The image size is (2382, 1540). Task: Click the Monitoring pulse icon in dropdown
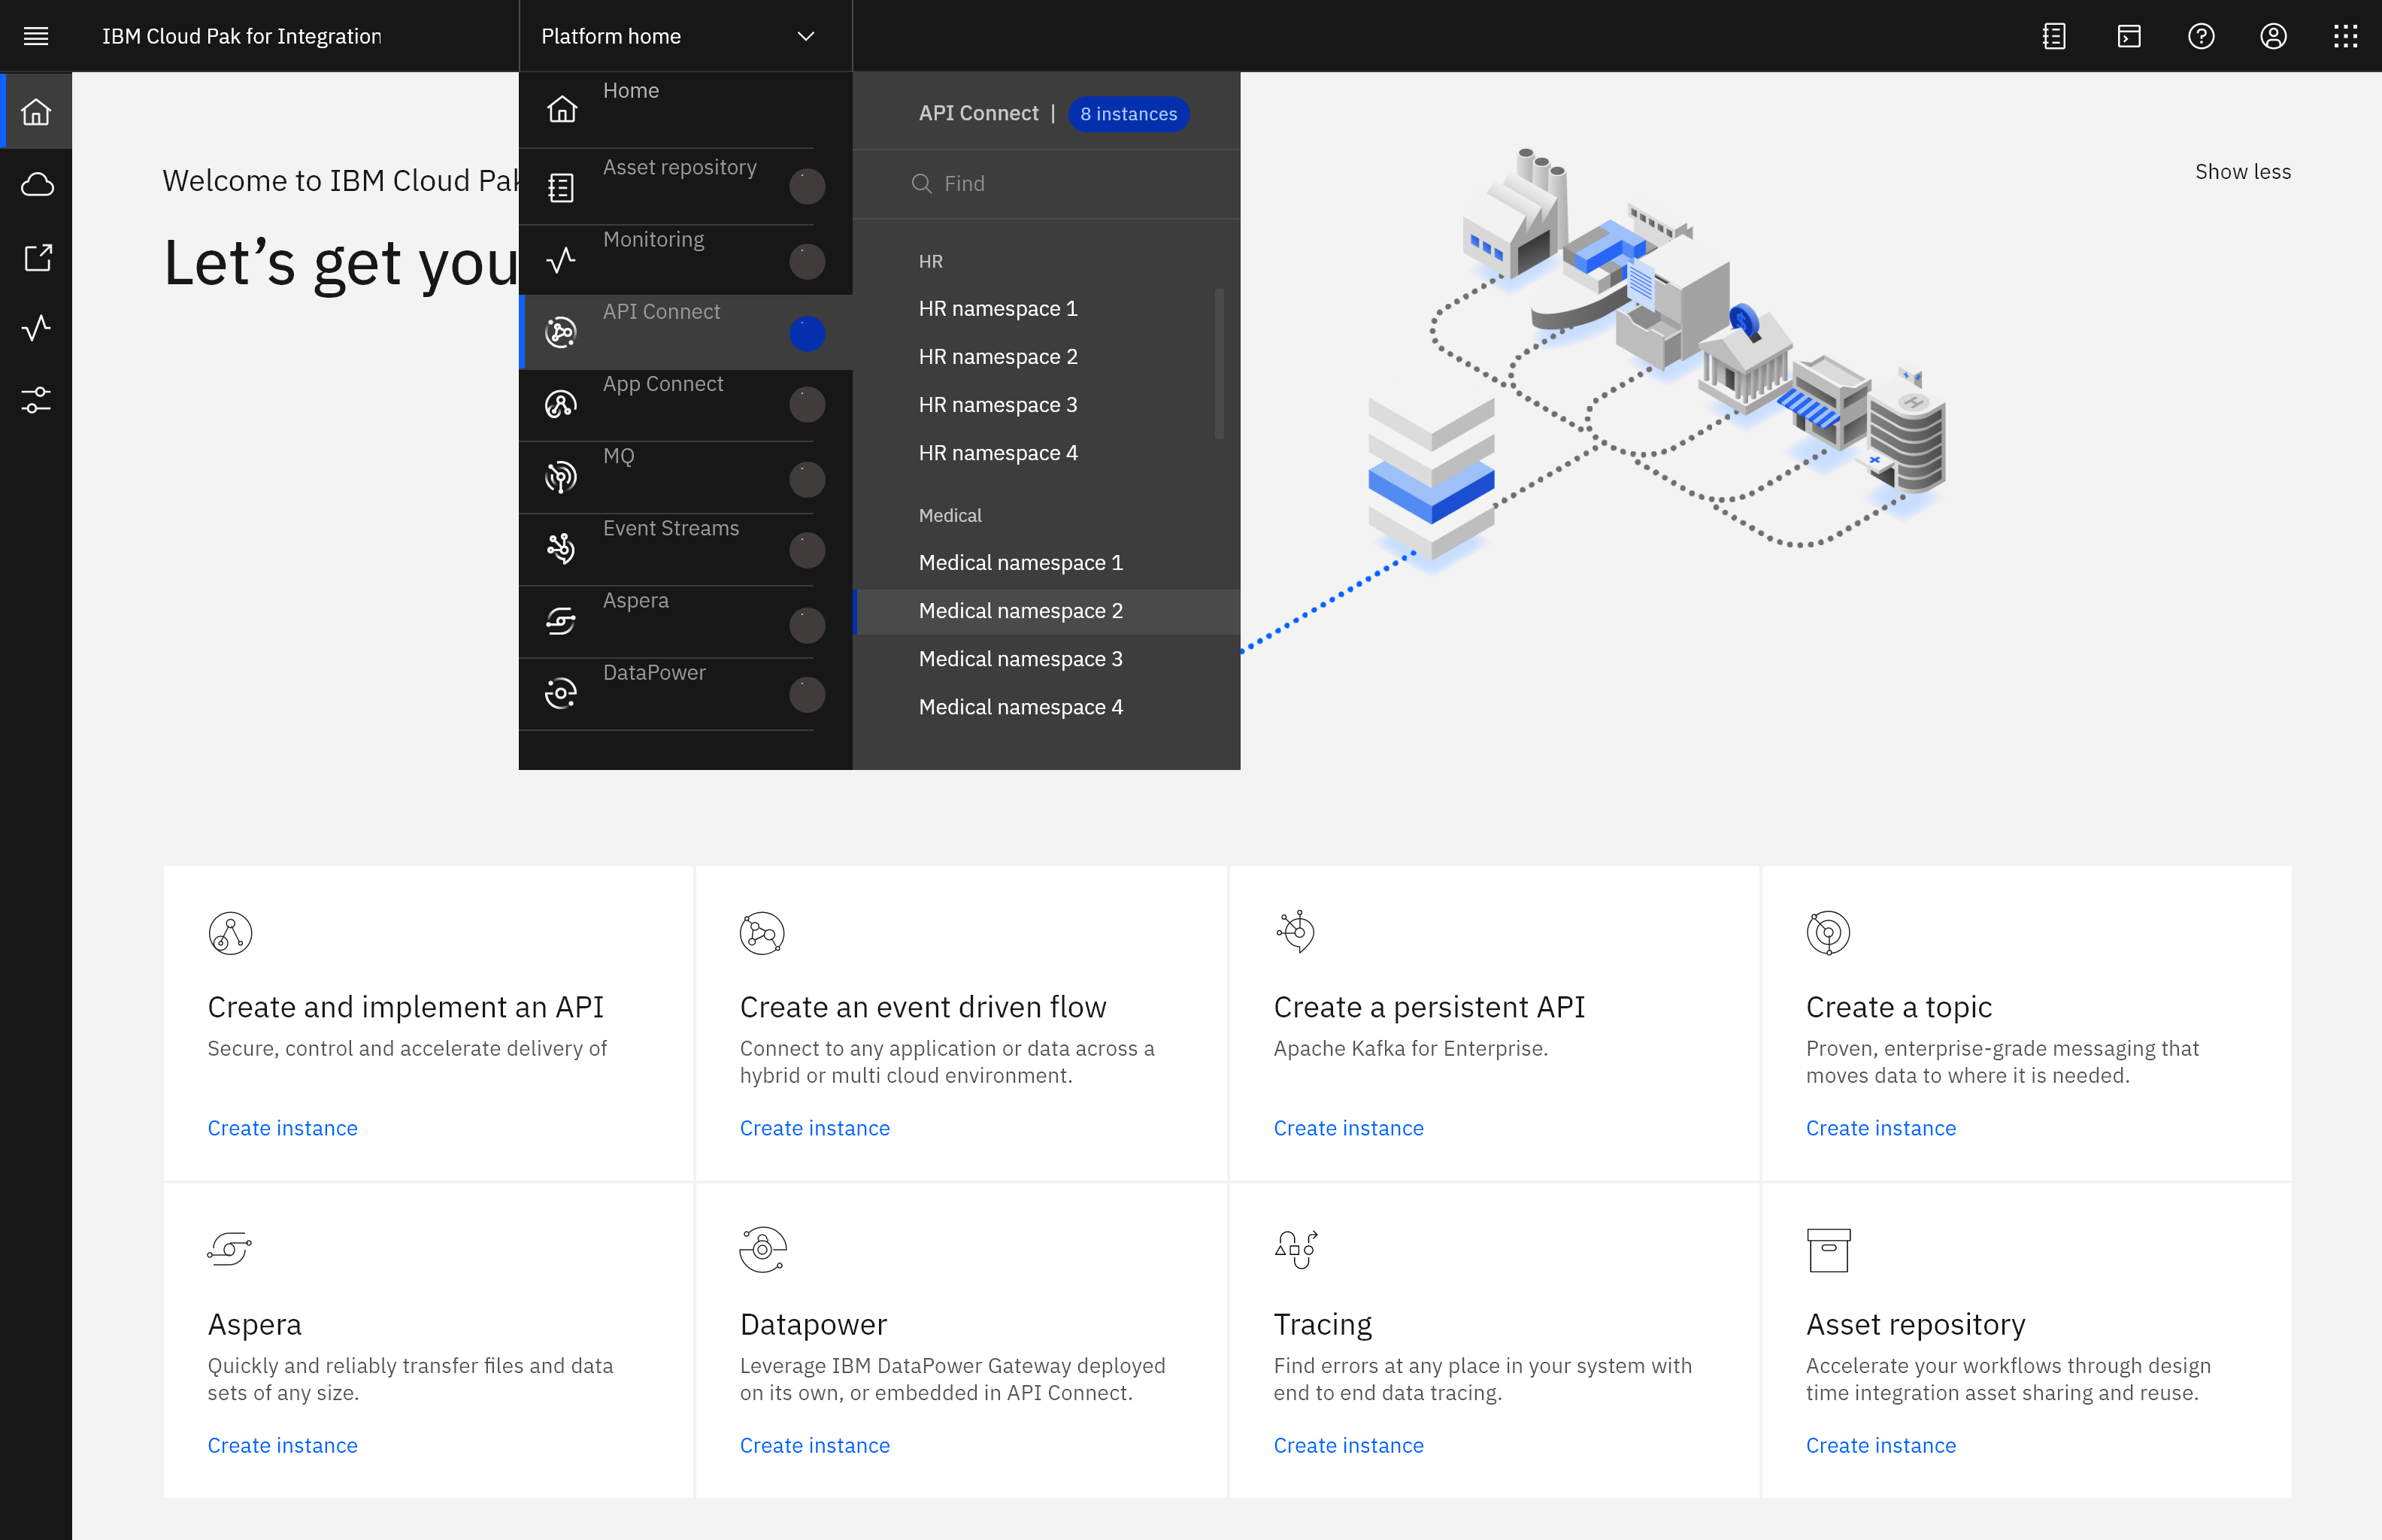[x=561, y=260]
